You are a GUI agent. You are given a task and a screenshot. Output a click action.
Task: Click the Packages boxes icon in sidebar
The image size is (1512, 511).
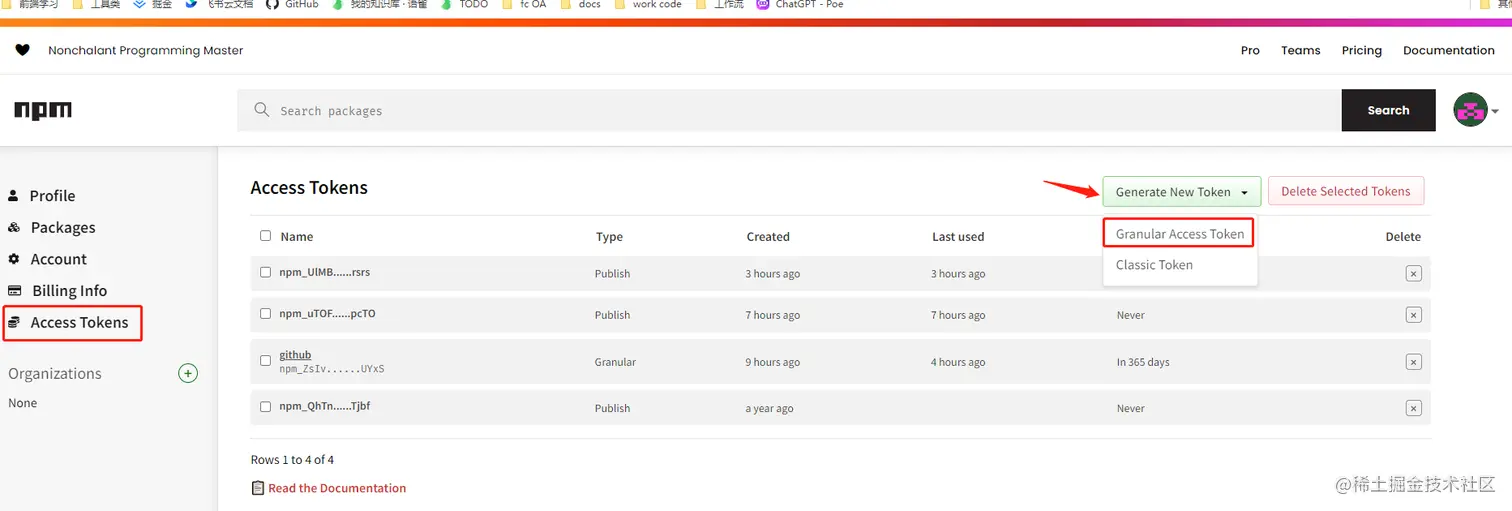click(x=14, y=227)
